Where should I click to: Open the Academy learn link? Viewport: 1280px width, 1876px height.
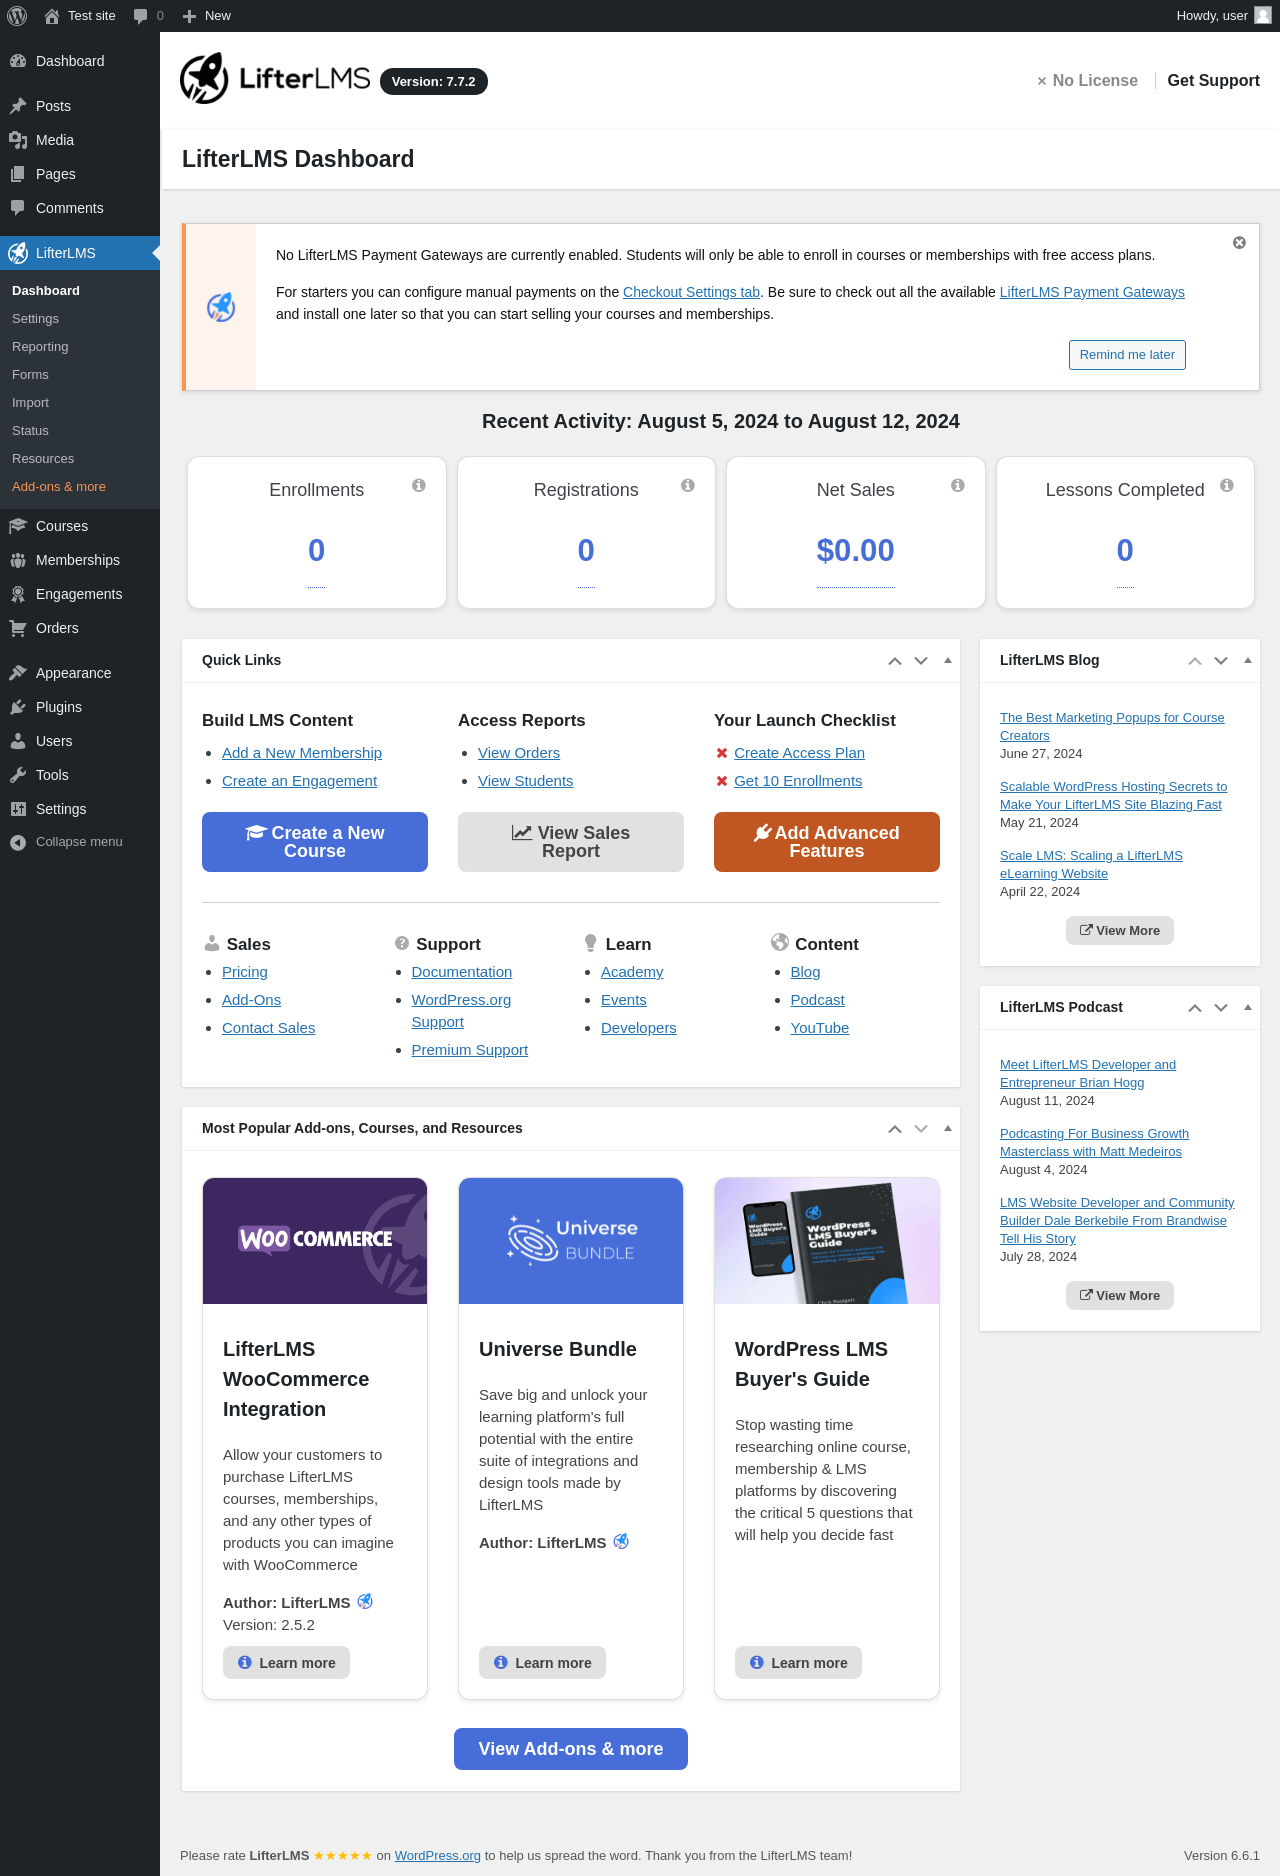[632, 972]
